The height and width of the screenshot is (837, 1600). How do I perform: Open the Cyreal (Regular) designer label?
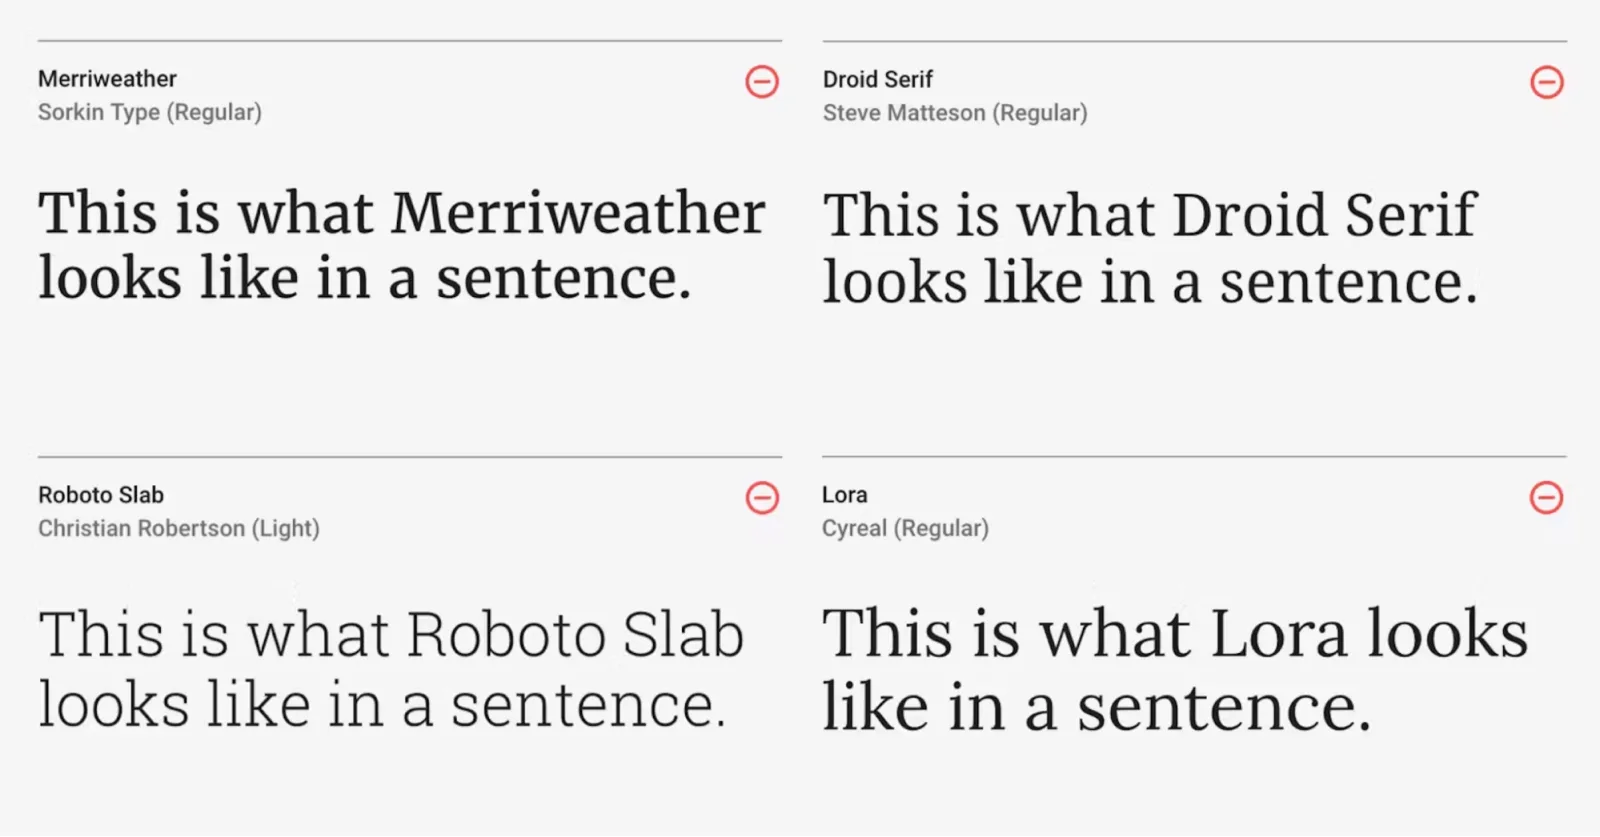(x=905, y=528)
